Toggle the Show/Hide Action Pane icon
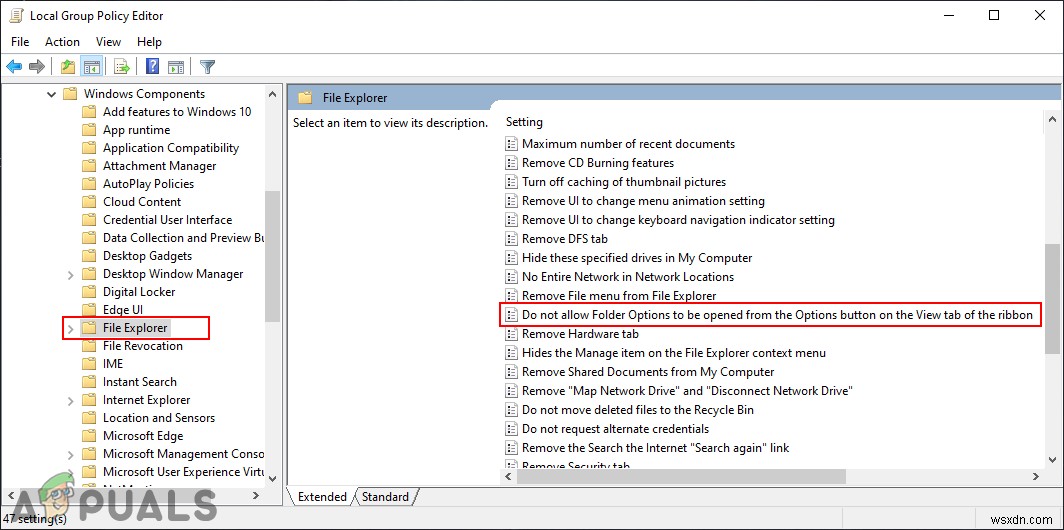 click(x=176, y=67)
